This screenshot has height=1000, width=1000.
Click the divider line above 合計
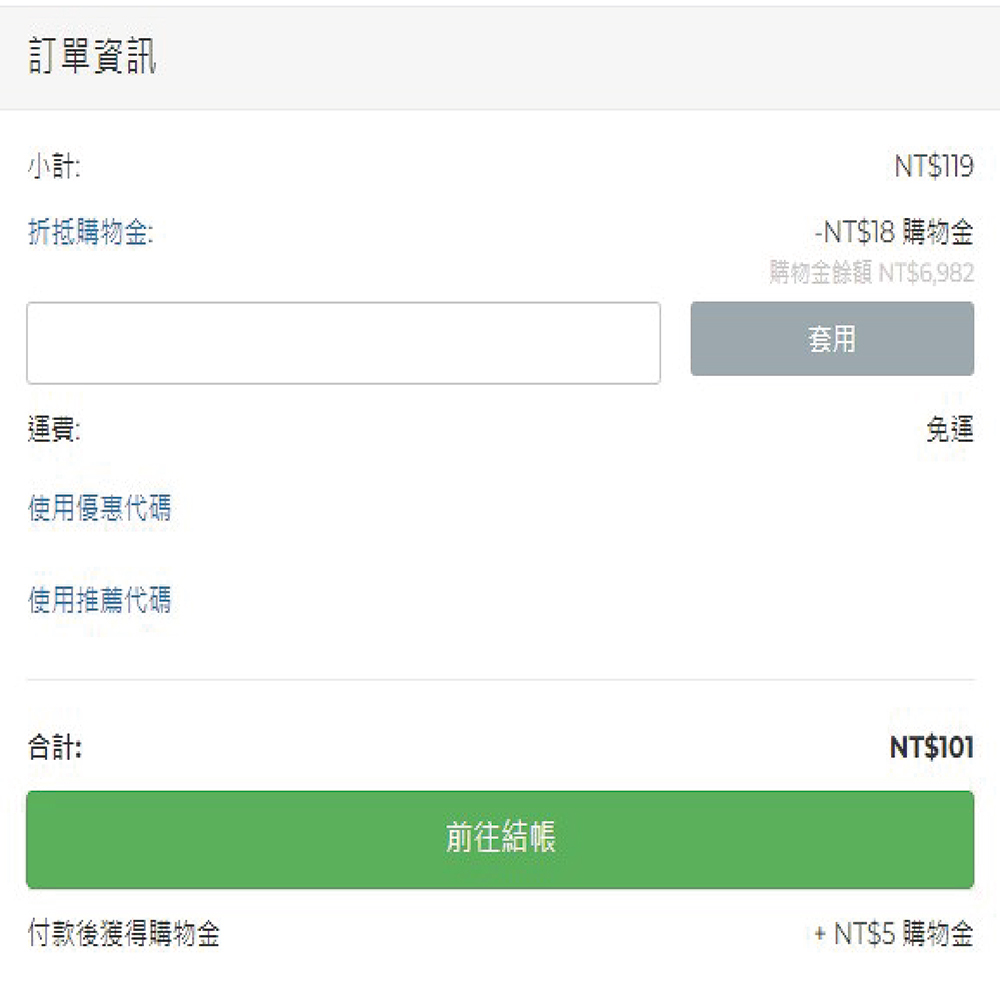[500, 680]
